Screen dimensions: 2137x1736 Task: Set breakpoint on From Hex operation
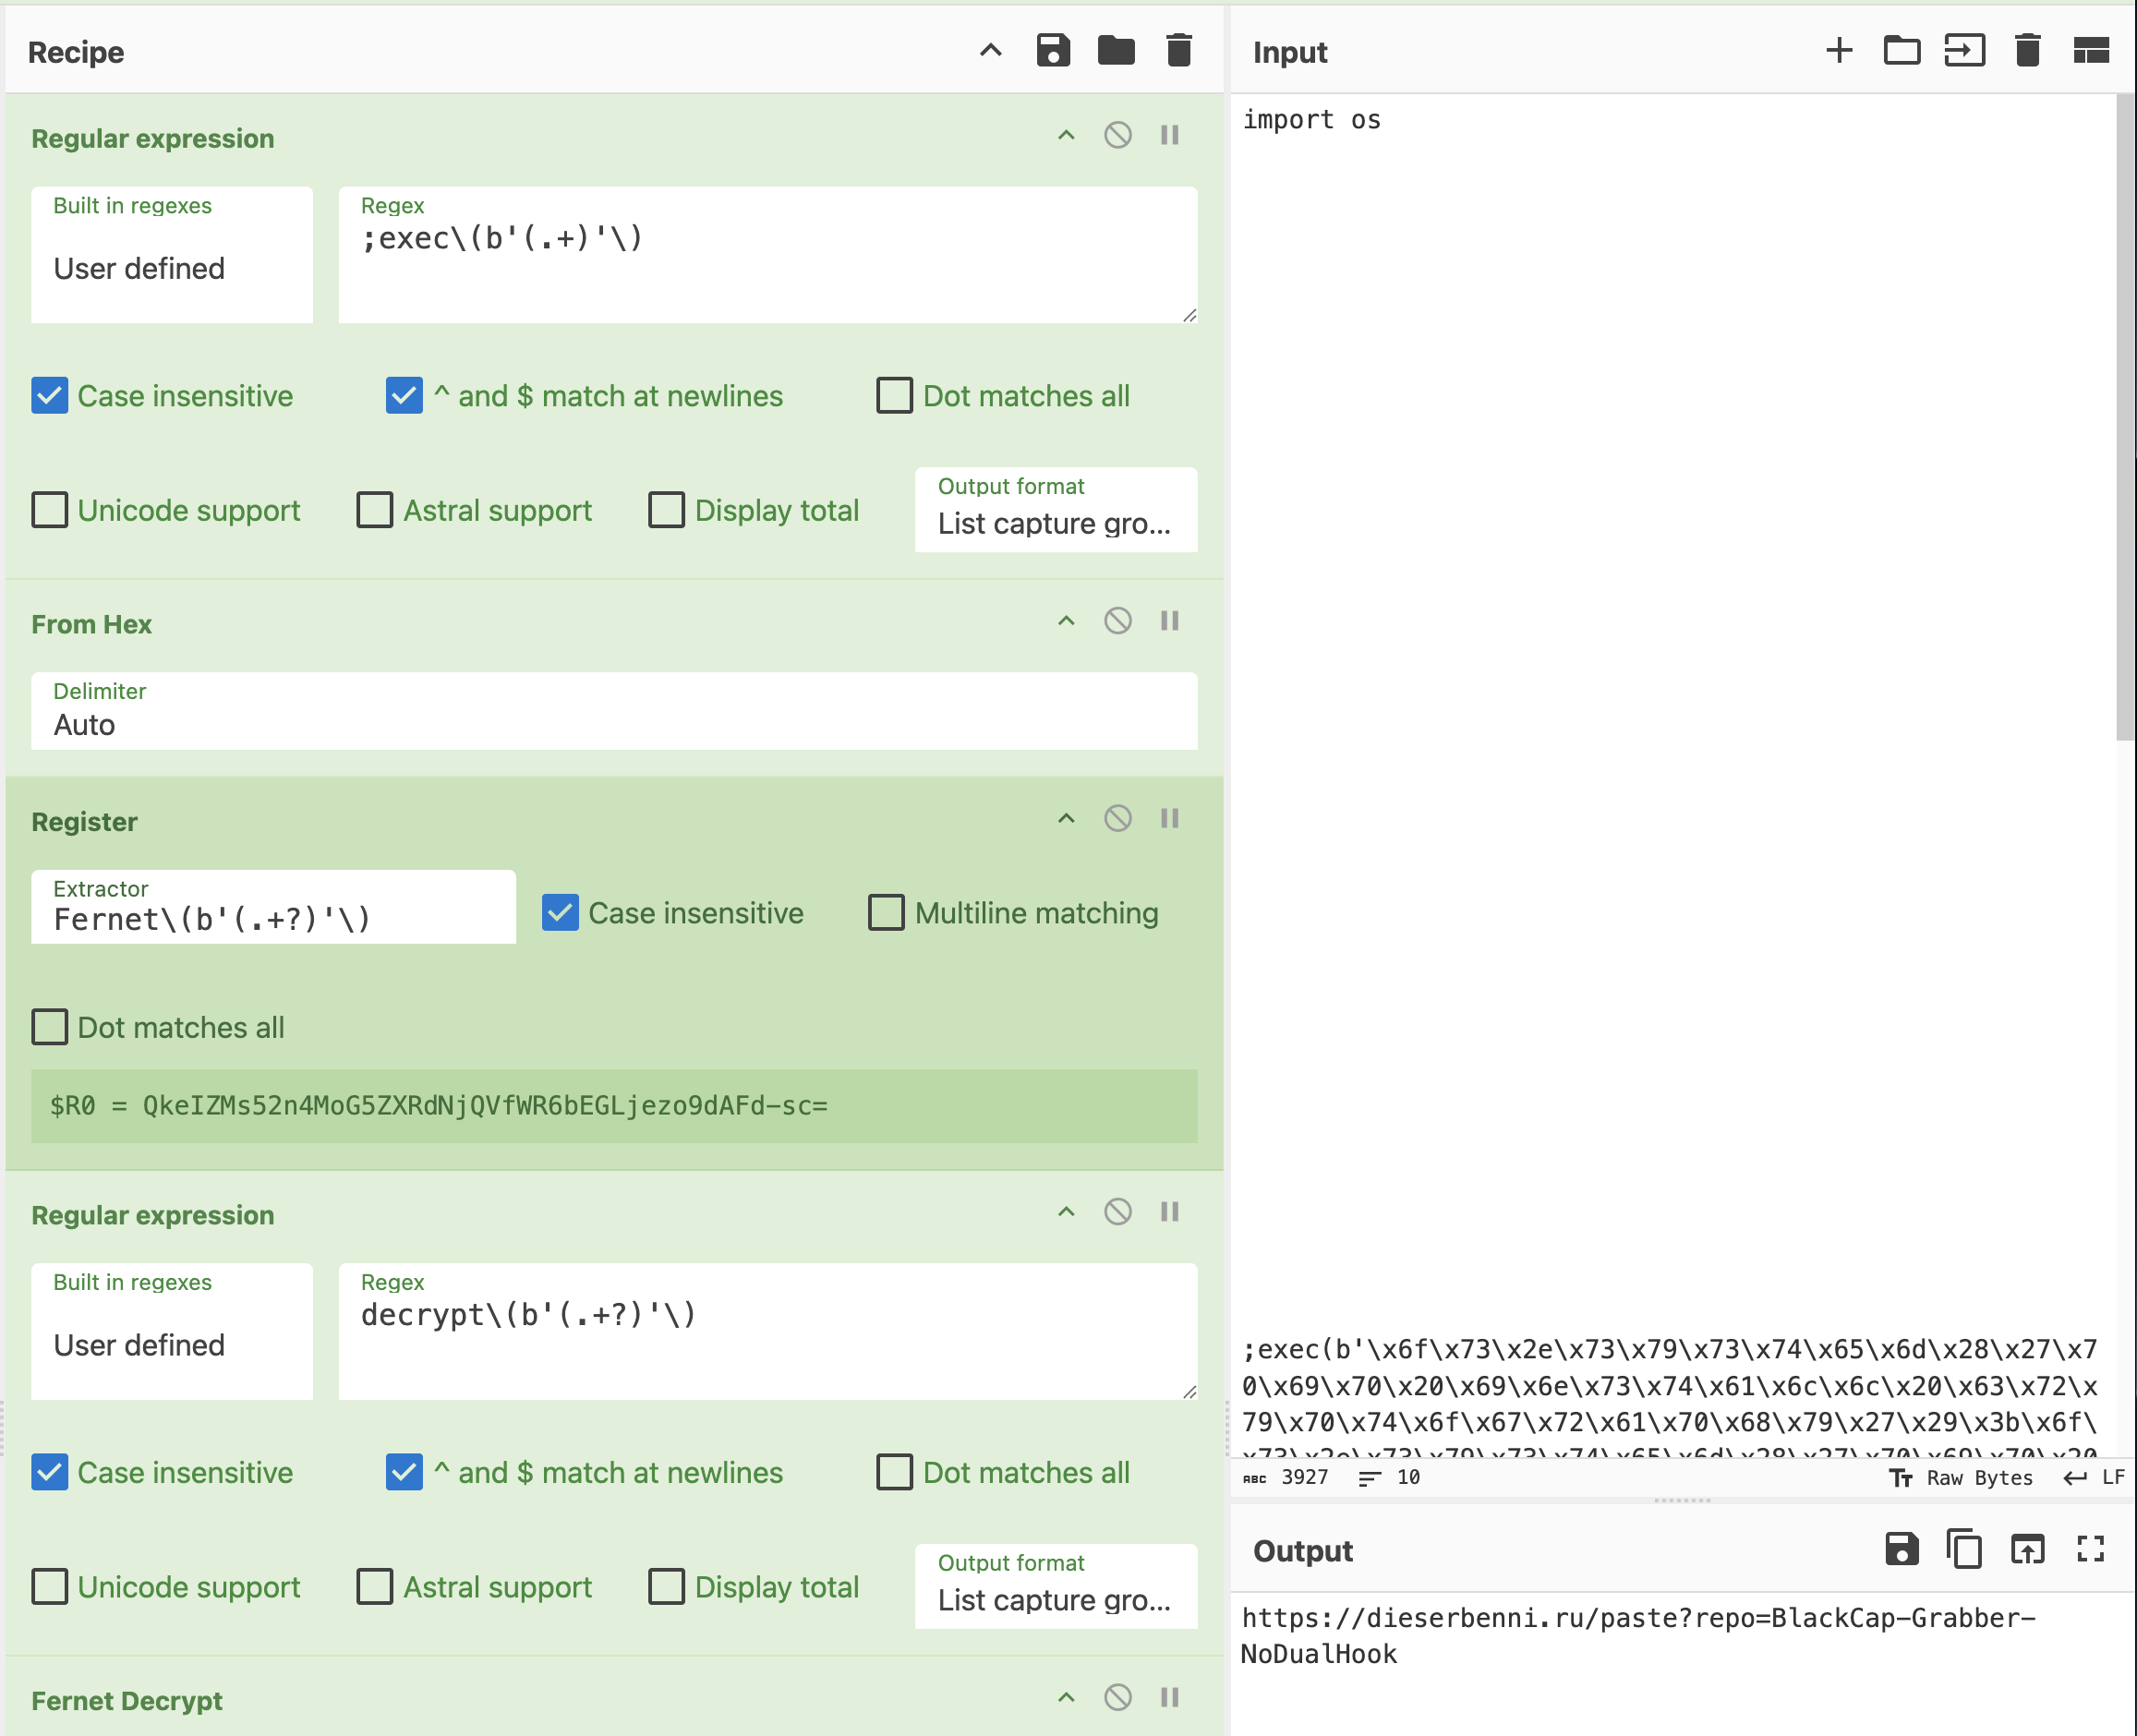point(1170,621)
